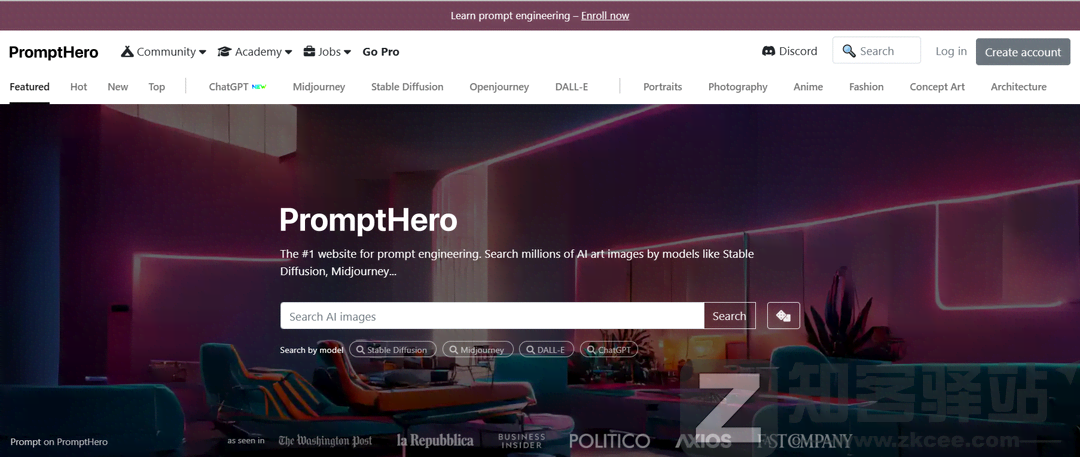Expand the Jobs dropdown menu

(327, 52)
